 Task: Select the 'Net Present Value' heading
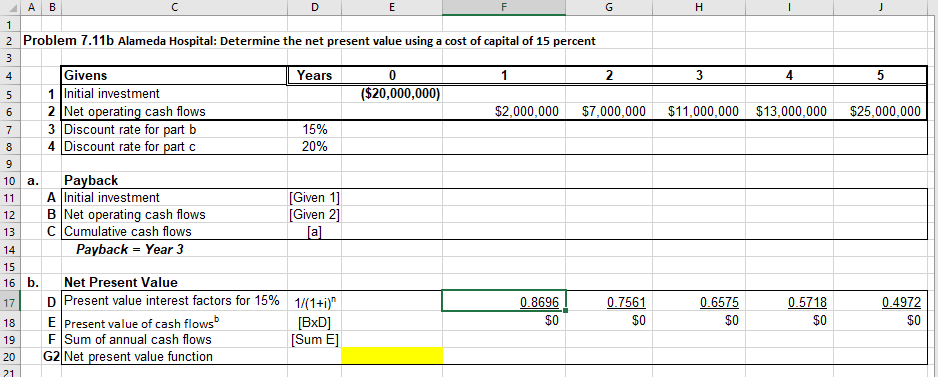pyautogui.click(x=121, y=282)
